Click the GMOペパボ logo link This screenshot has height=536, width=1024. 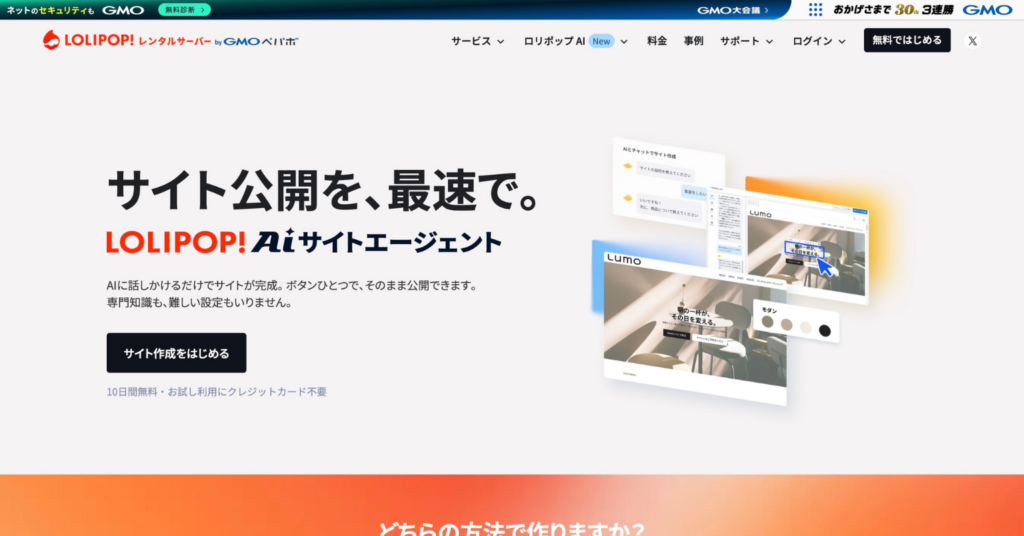point(261,41)
